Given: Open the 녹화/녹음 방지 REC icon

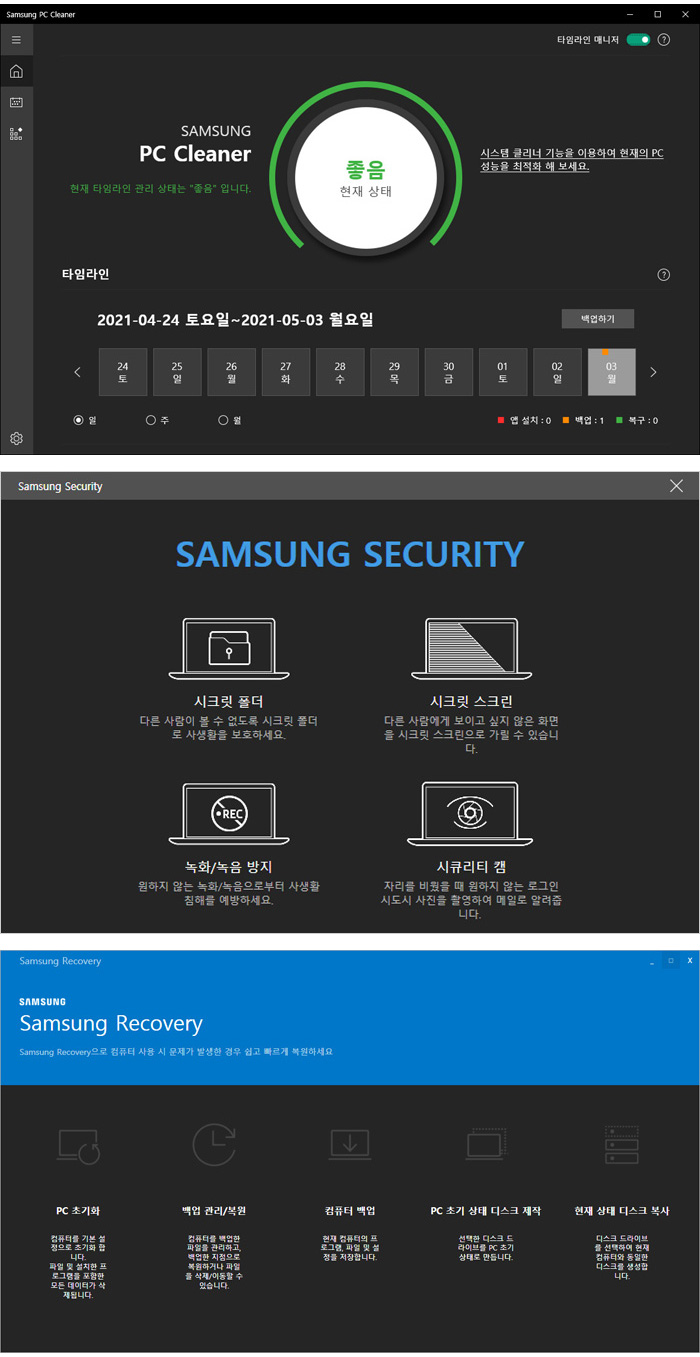Looking at the screenshot, I should pyautogui.click(x=228, y=814).
